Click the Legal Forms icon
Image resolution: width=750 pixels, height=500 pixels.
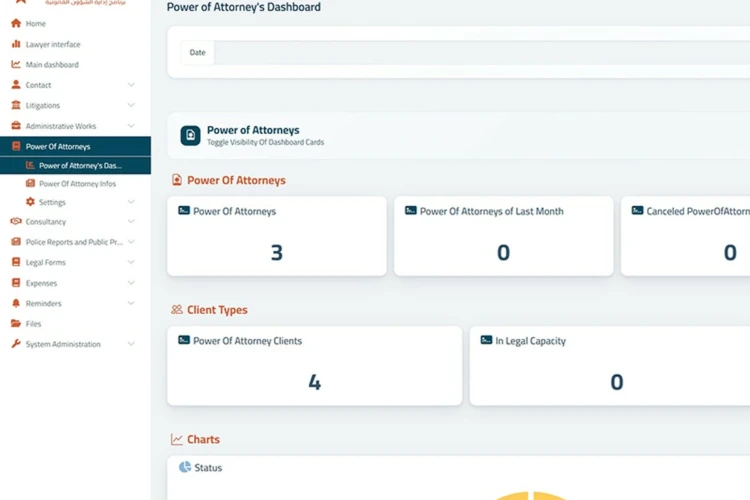click(x=16, y=262)
